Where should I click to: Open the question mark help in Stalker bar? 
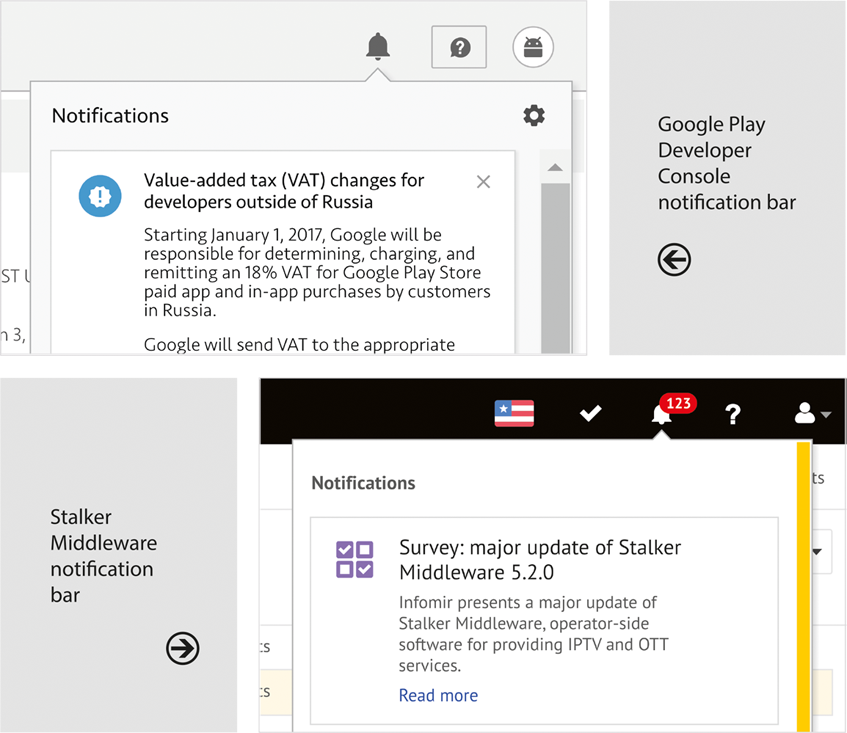(732, 414)
